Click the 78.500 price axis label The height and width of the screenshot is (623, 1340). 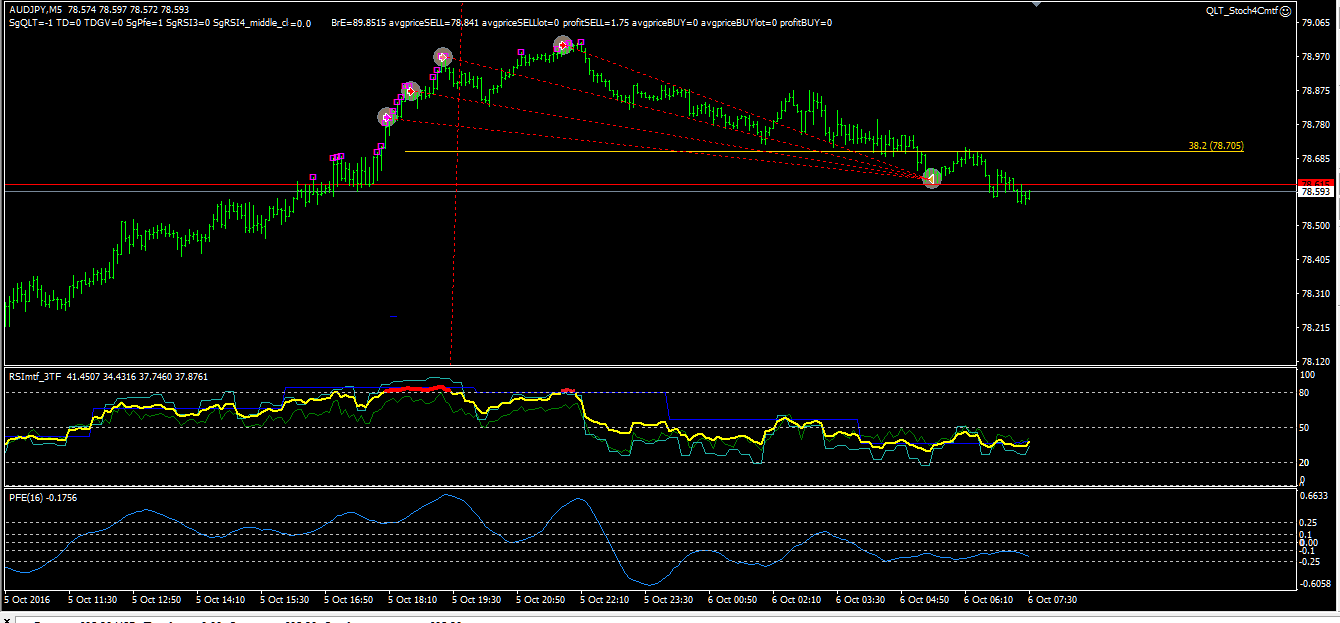coord(1315,226)
